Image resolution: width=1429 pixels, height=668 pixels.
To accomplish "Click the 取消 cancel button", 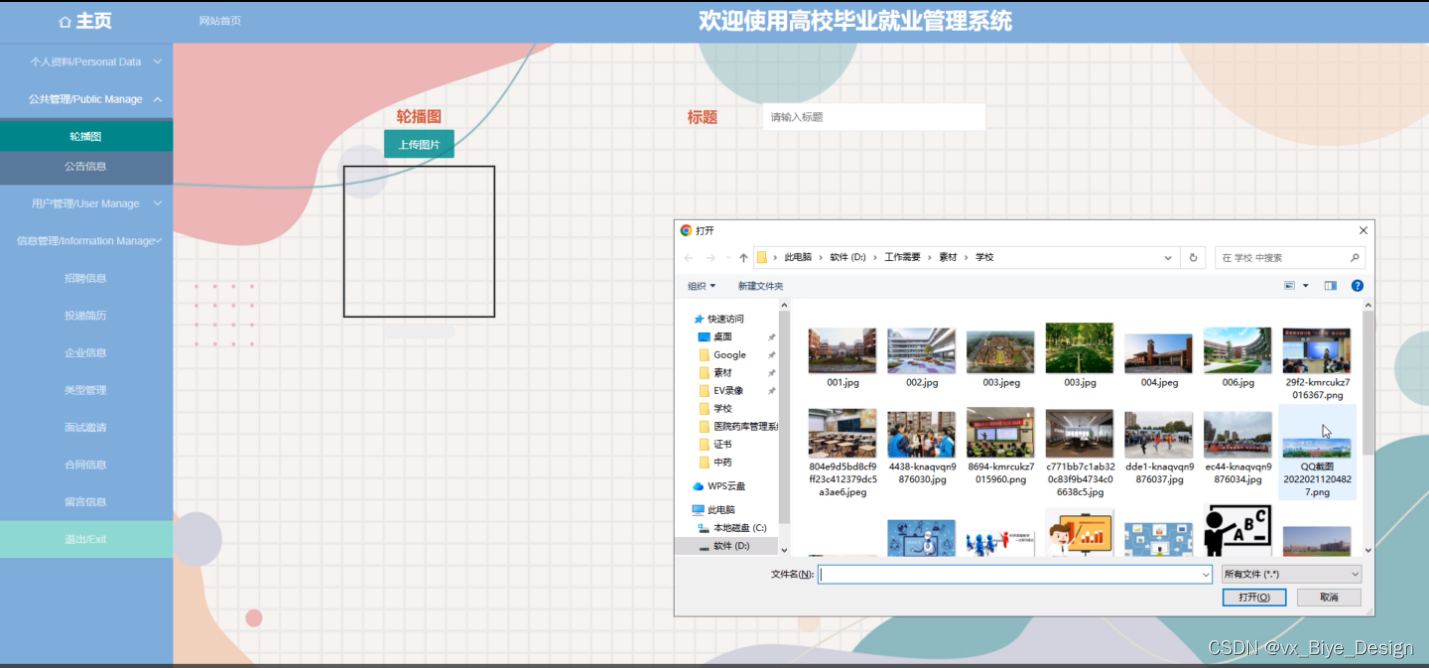I will click(x=1329, y=597).
